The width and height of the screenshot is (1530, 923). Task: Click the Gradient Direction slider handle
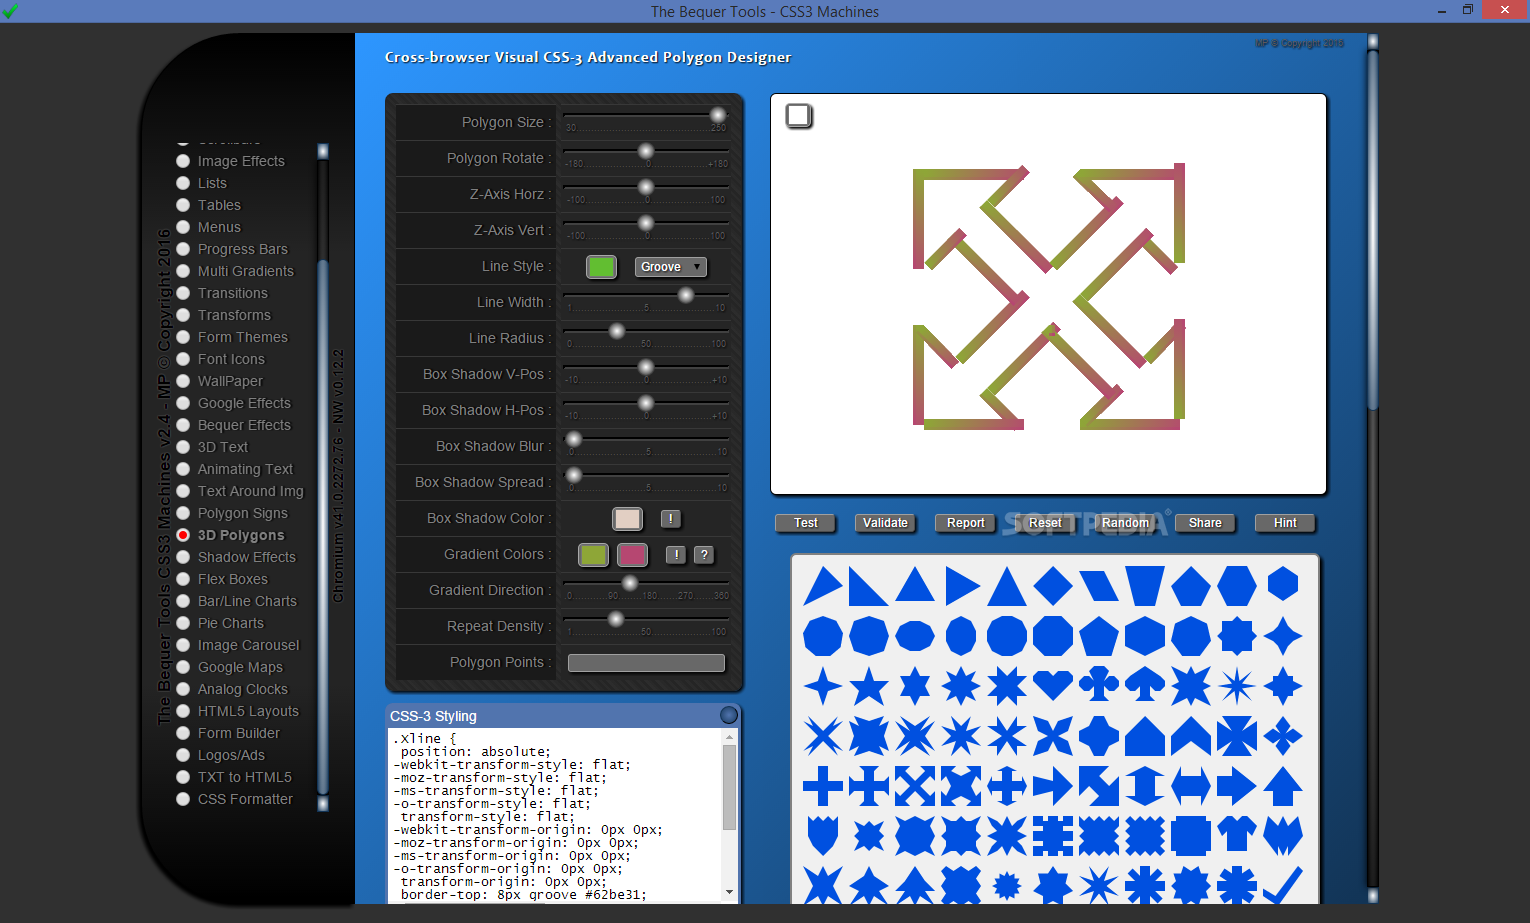click(630, 583)
